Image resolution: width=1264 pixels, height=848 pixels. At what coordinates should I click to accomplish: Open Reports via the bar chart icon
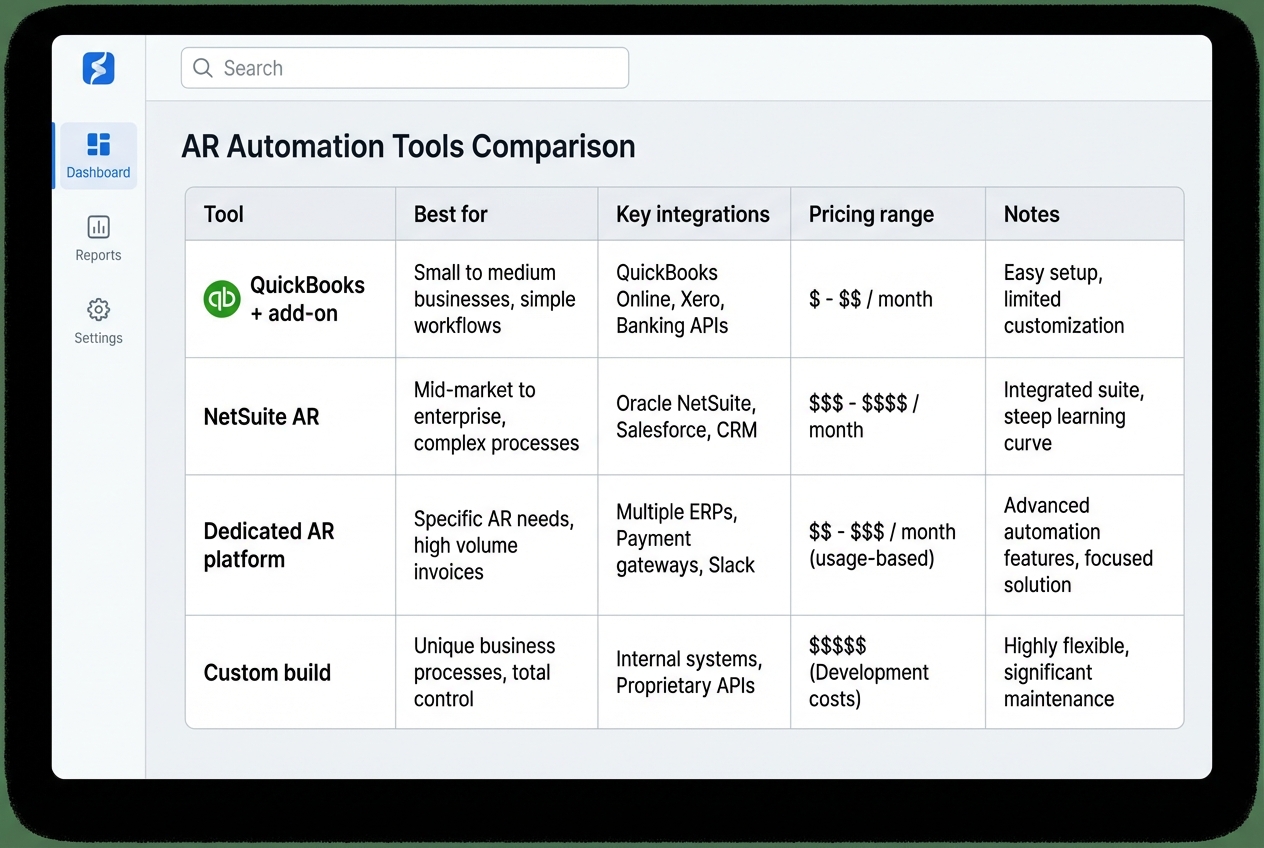(x=97, y=227)
